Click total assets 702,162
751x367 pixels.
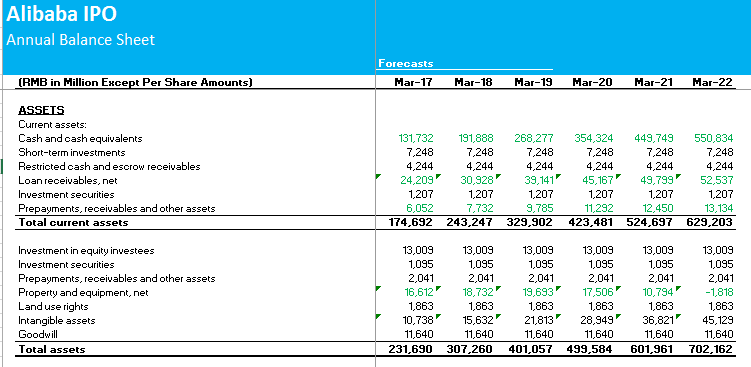coord(710,349)
